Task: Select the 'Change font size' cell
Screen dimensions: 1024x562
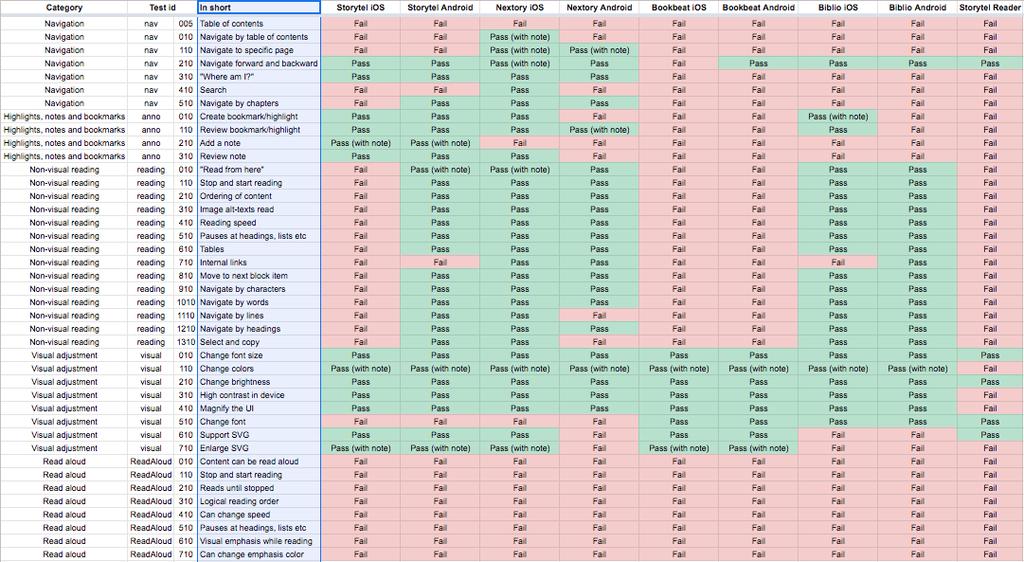Action: coord(259,356)
